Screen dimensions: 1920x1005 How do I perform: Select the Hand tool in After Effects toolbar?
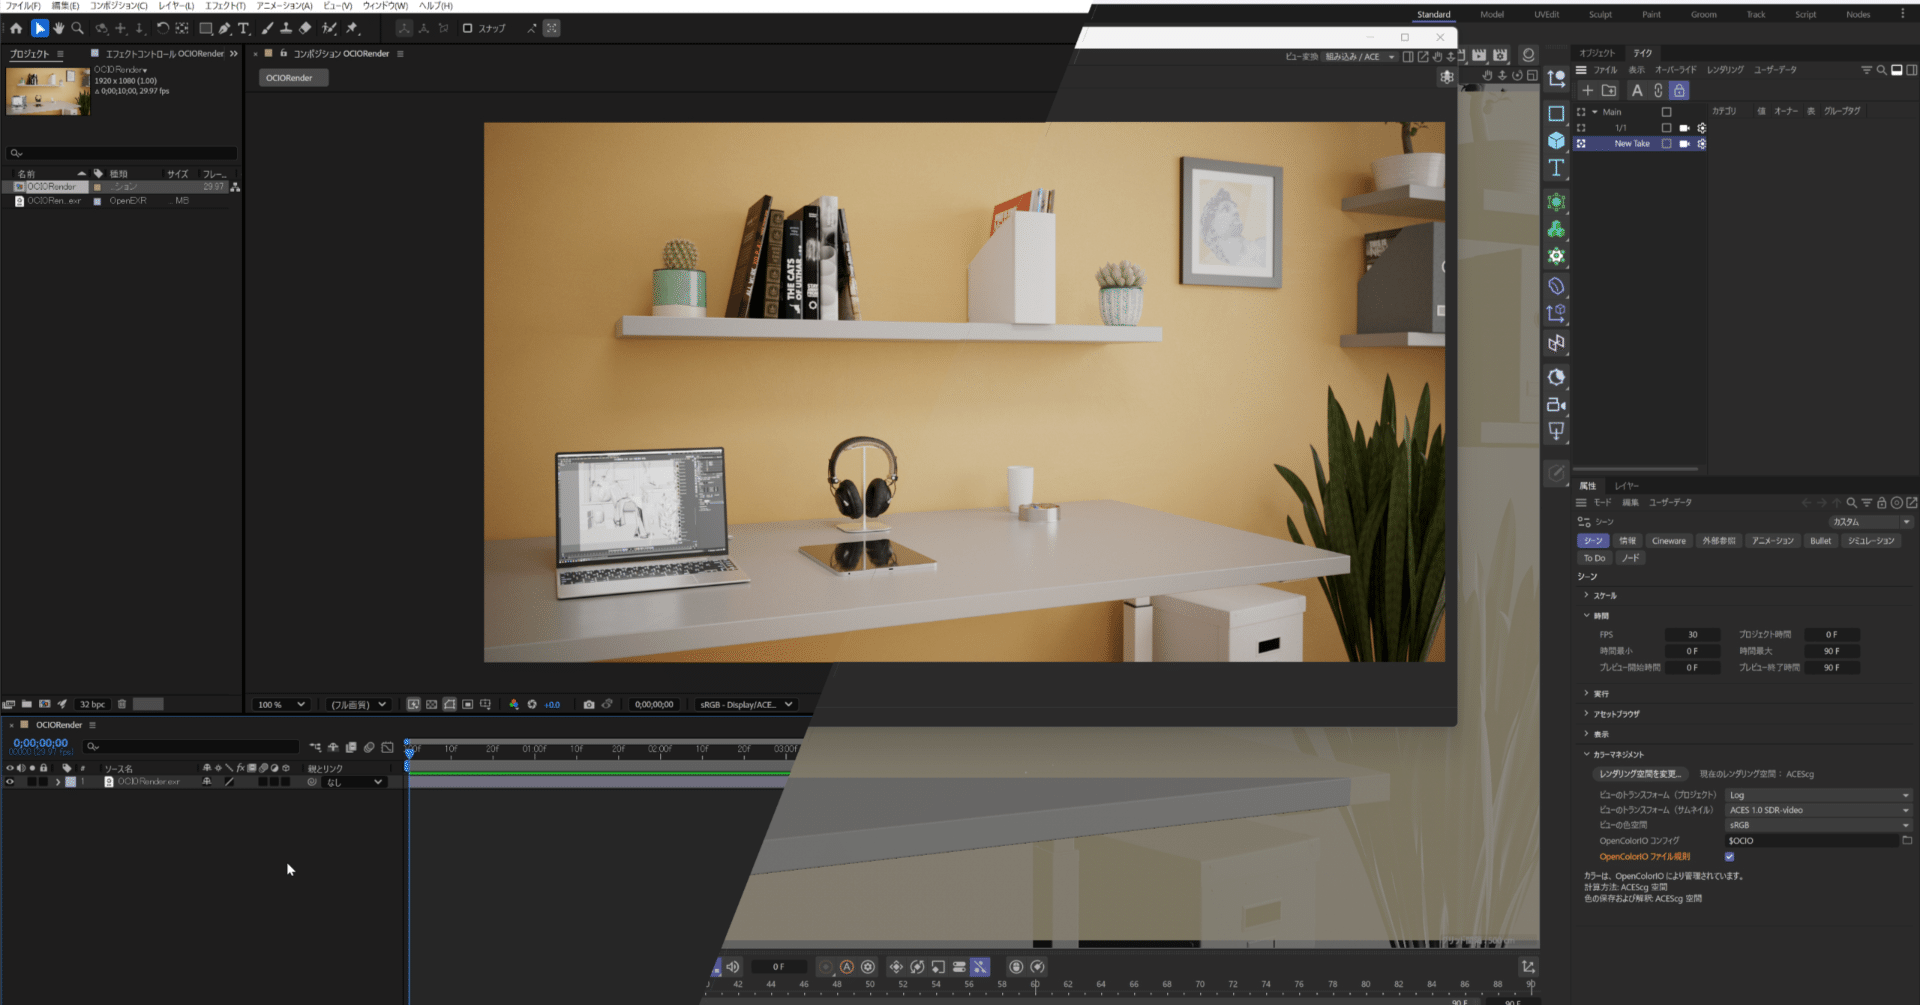59,28
